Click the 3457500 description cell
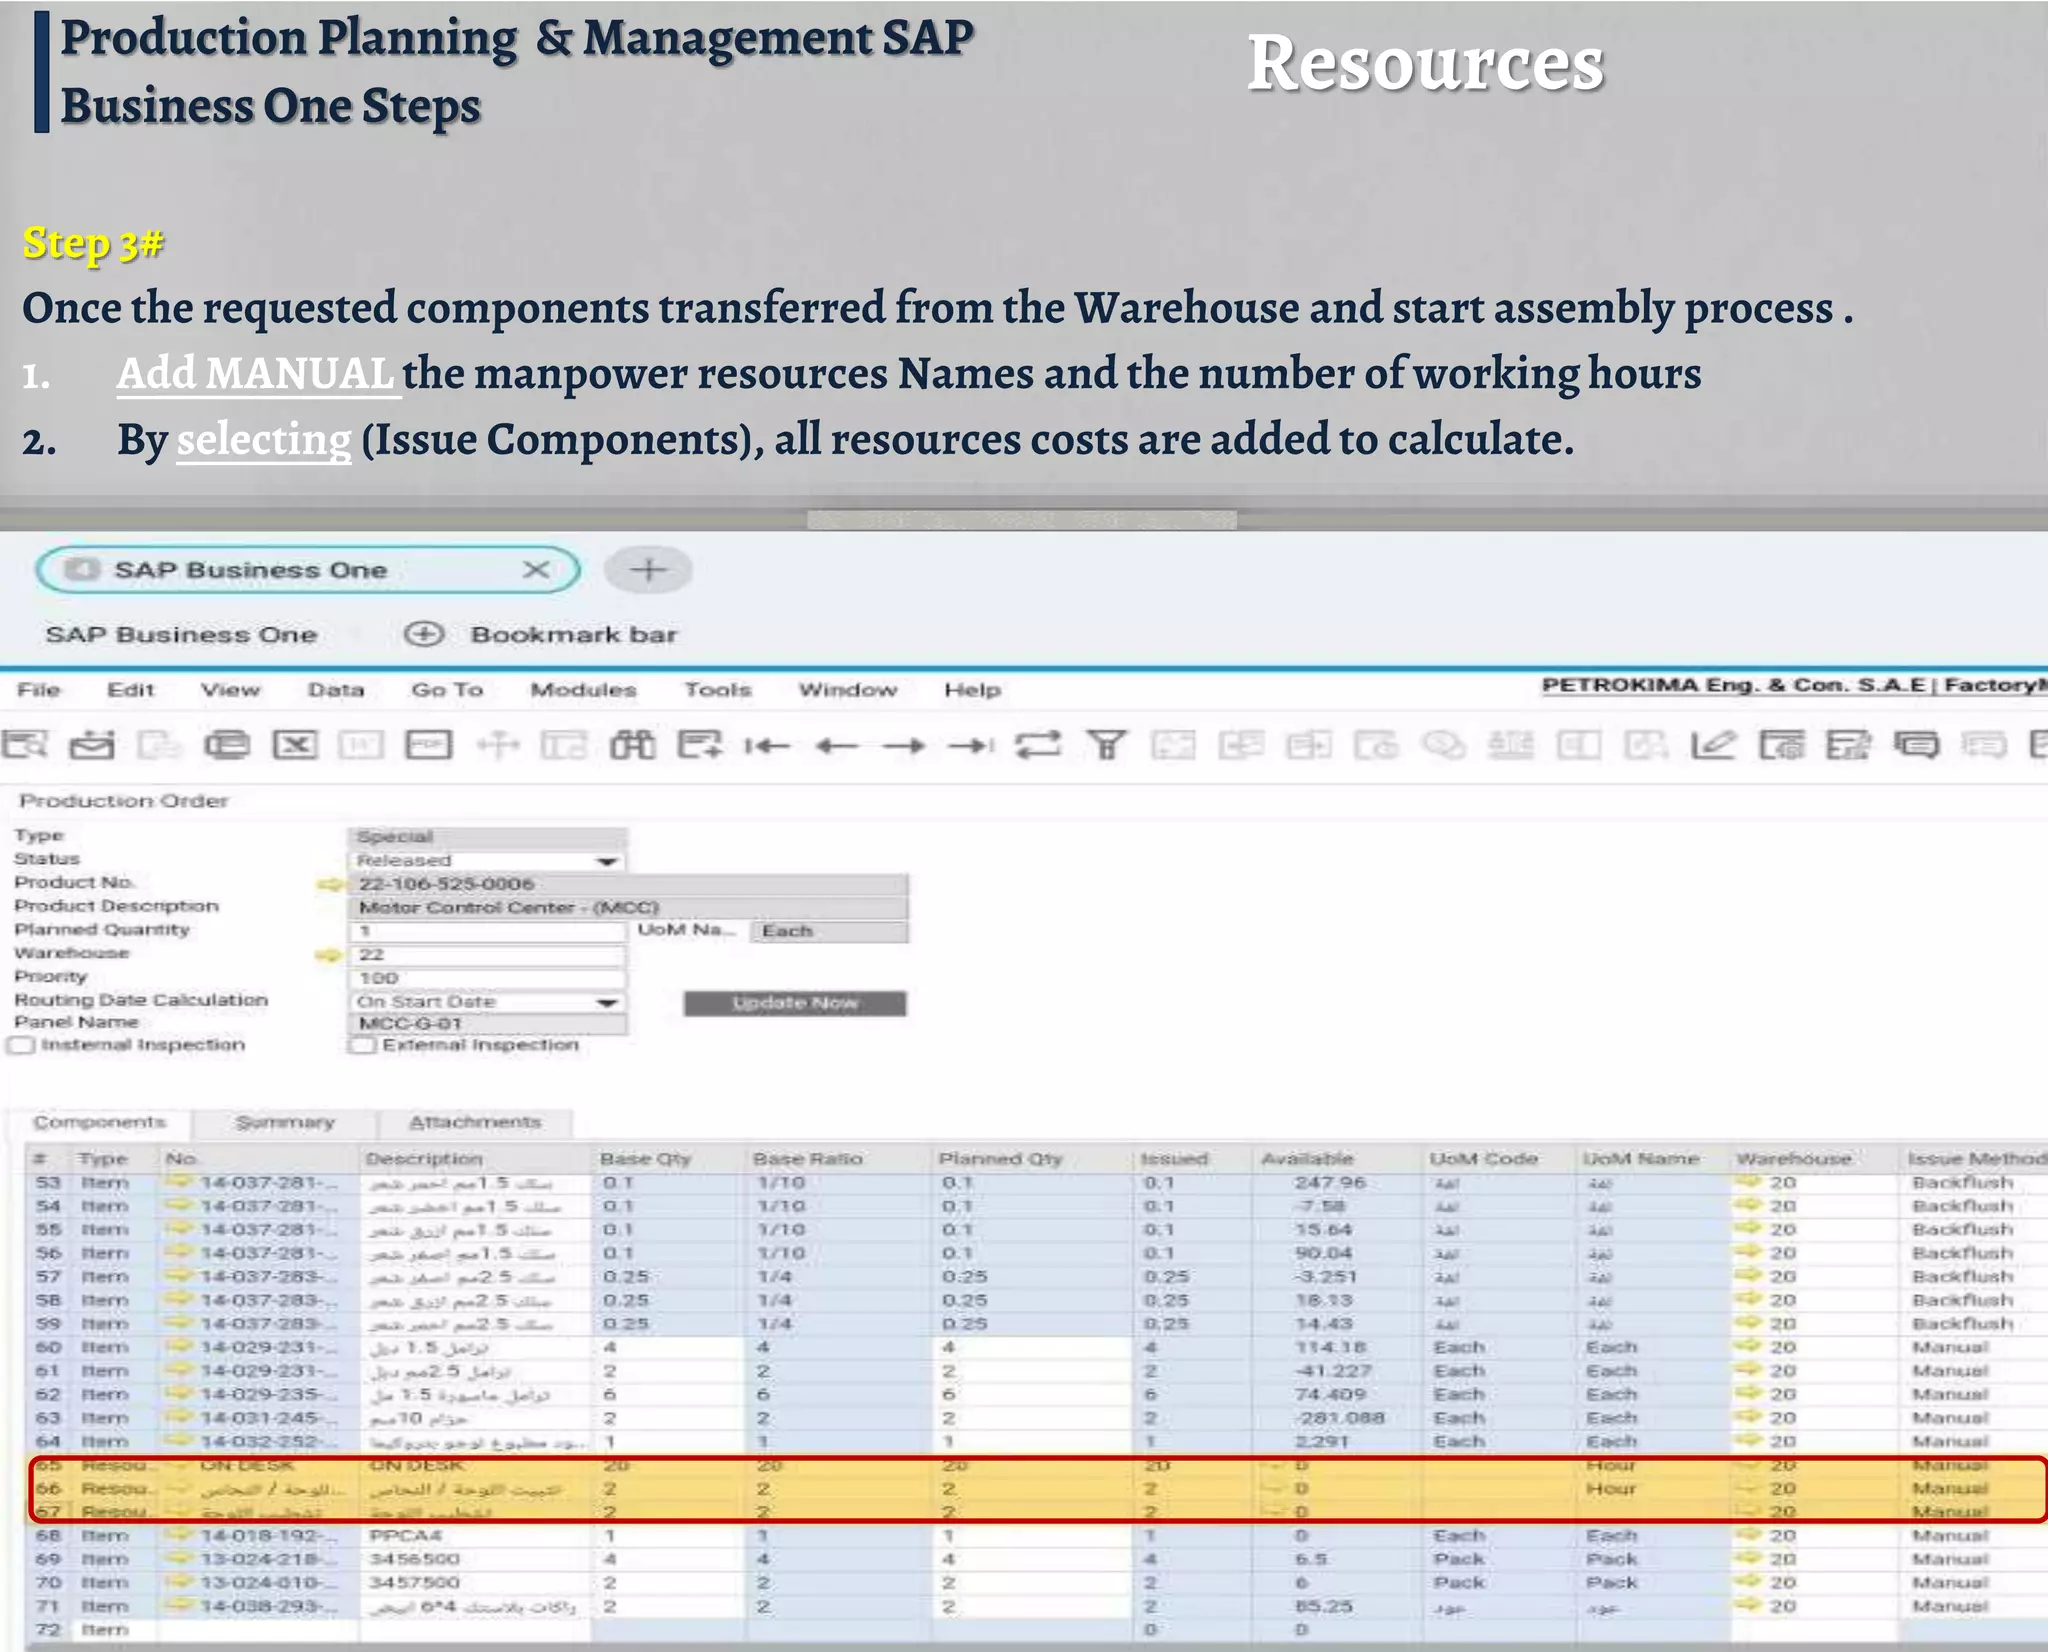The height and width of the screenshot is (1652, 2048). pos(475,1583)
